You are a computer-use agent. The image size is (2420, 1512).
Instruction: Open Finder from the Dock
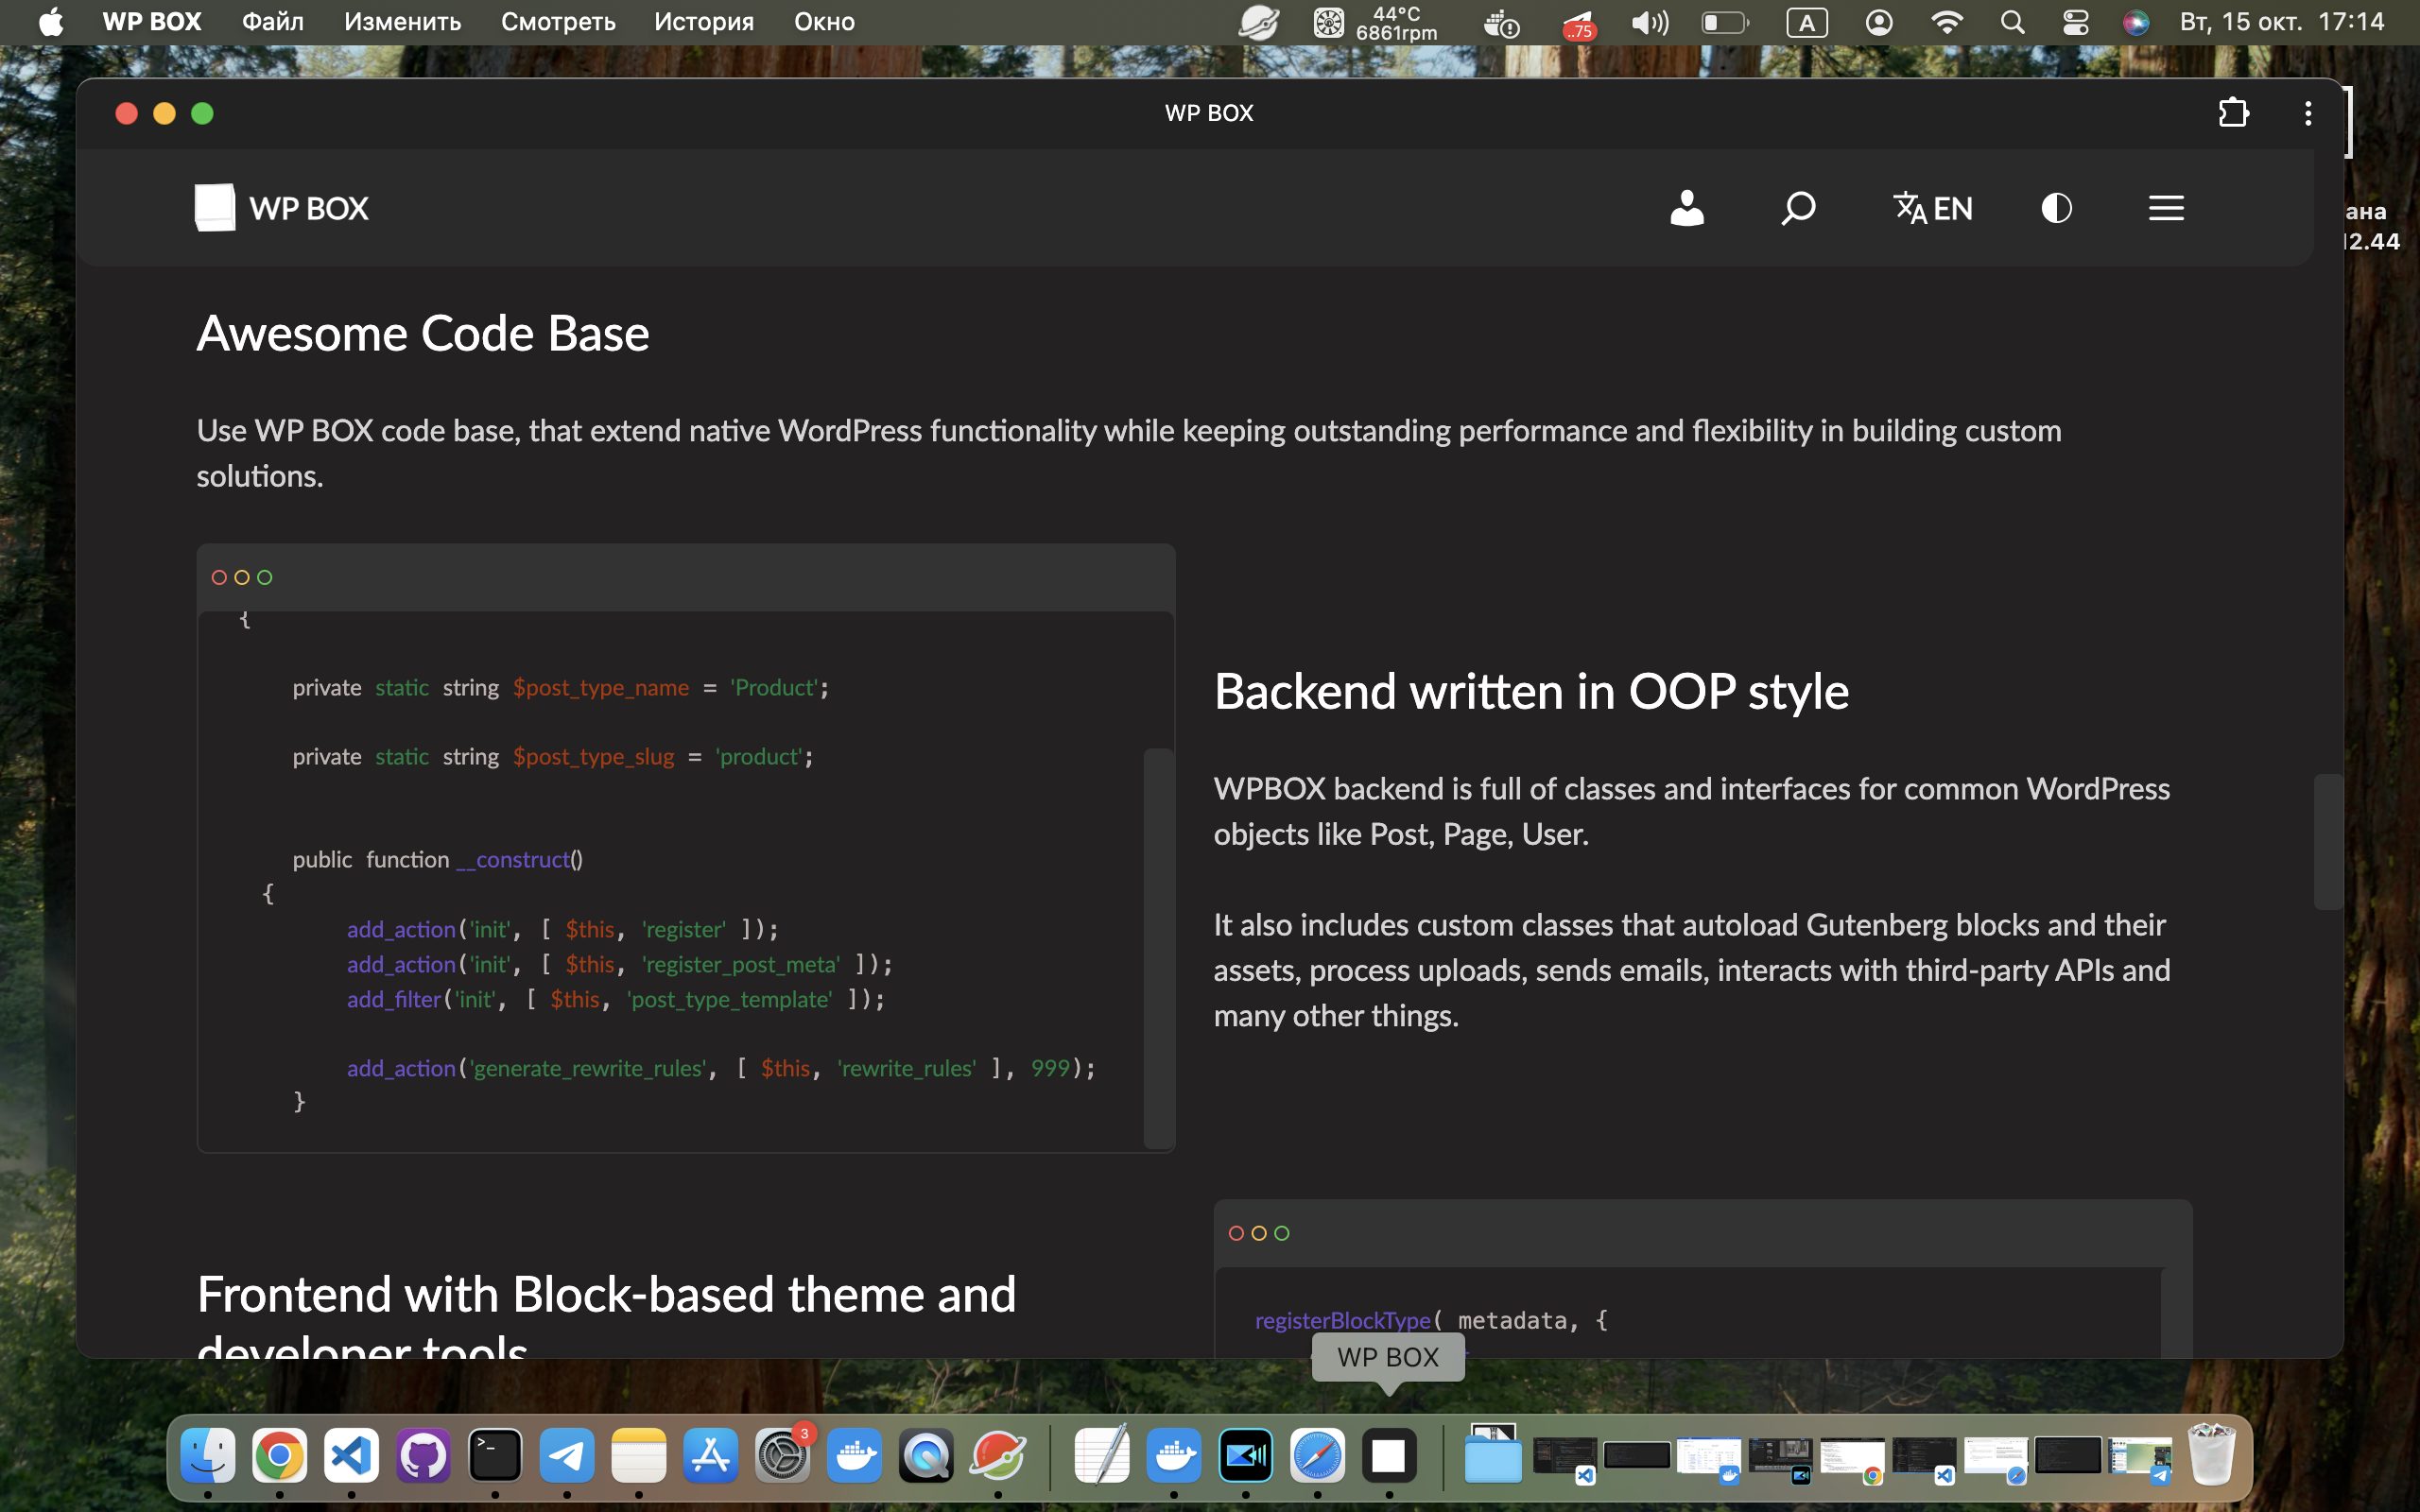pos(208,1455)
